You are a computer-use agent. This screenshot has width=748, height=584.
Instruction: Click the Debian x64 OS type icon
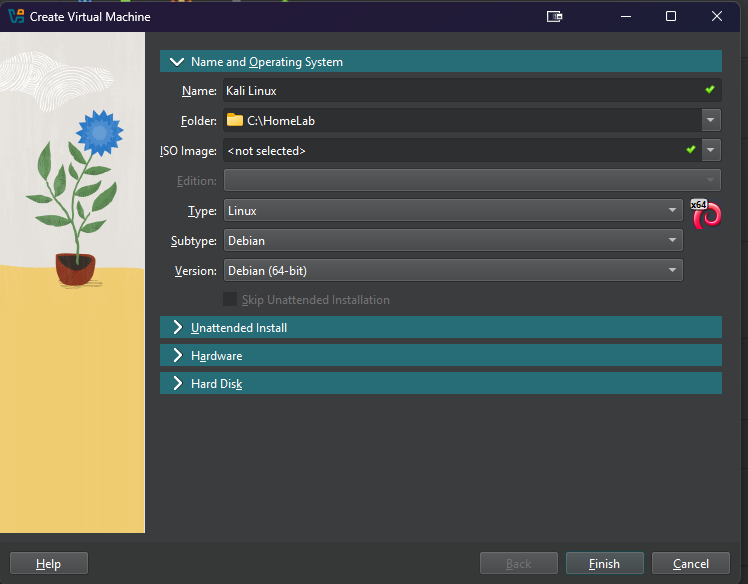(x=706, y=214)
